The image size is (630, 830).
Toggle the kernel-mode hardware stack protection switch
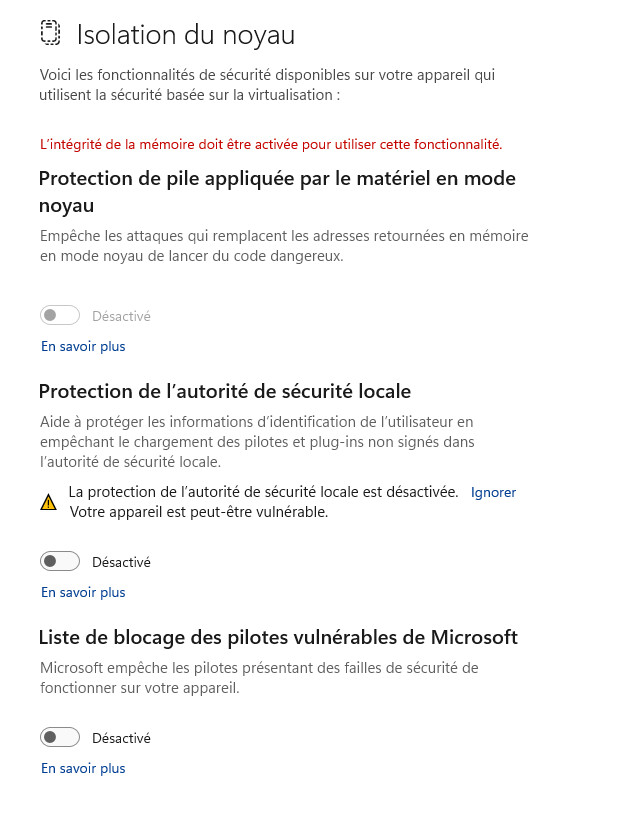[60, 315]
